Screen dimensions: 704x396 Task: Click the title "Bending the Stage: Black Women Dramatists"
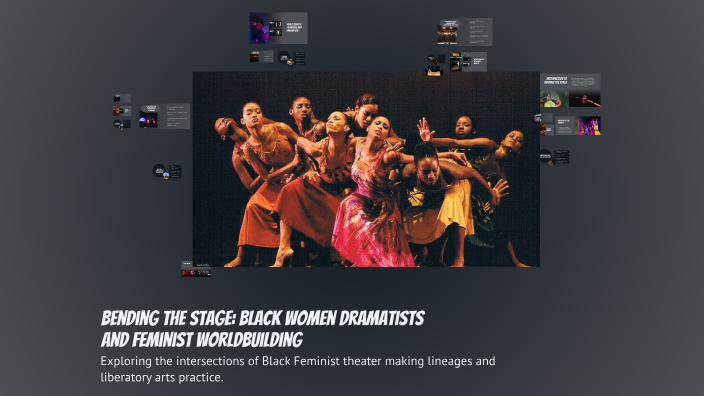coord(263,318)
